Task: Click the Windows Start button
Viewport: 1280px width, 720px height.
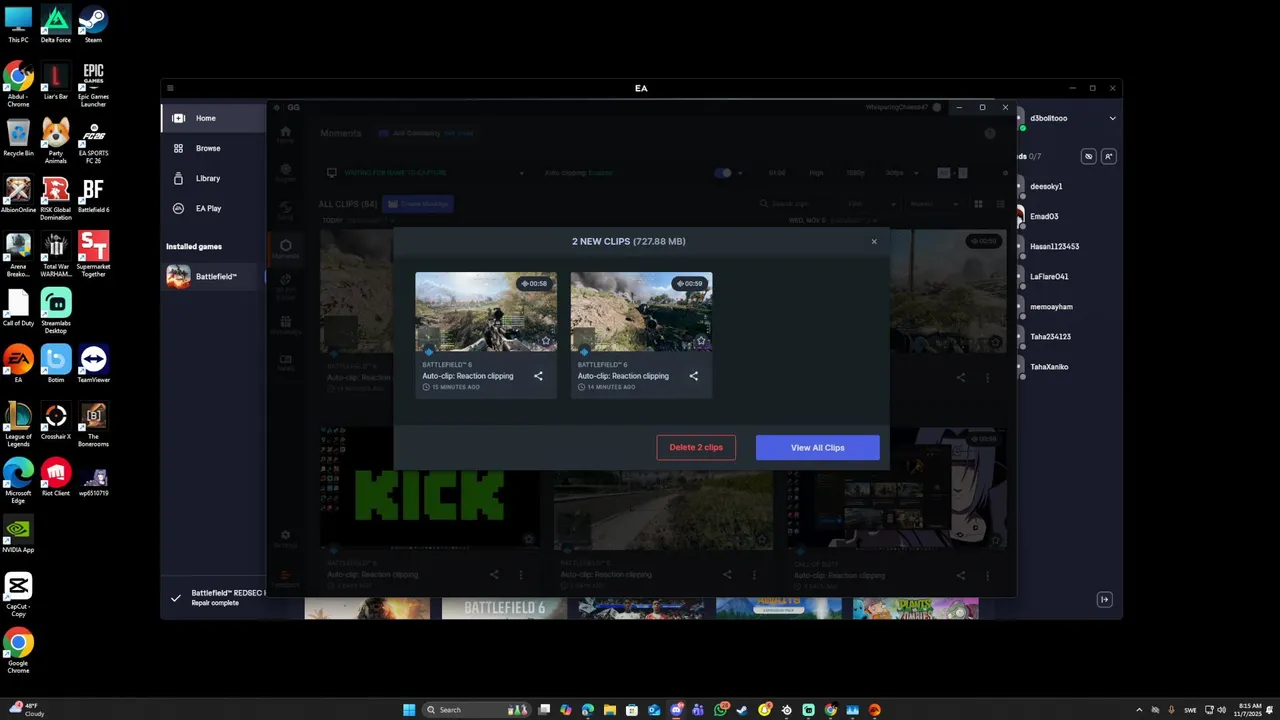Action: pyautogui.click(x=409, y=710)
